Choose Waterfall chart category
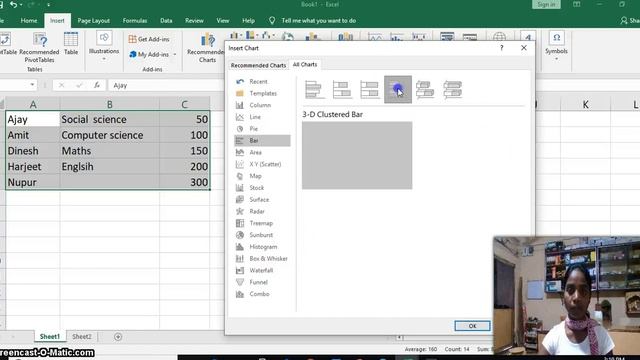This screenshot has width=640, height=360. tap(262, 271)
